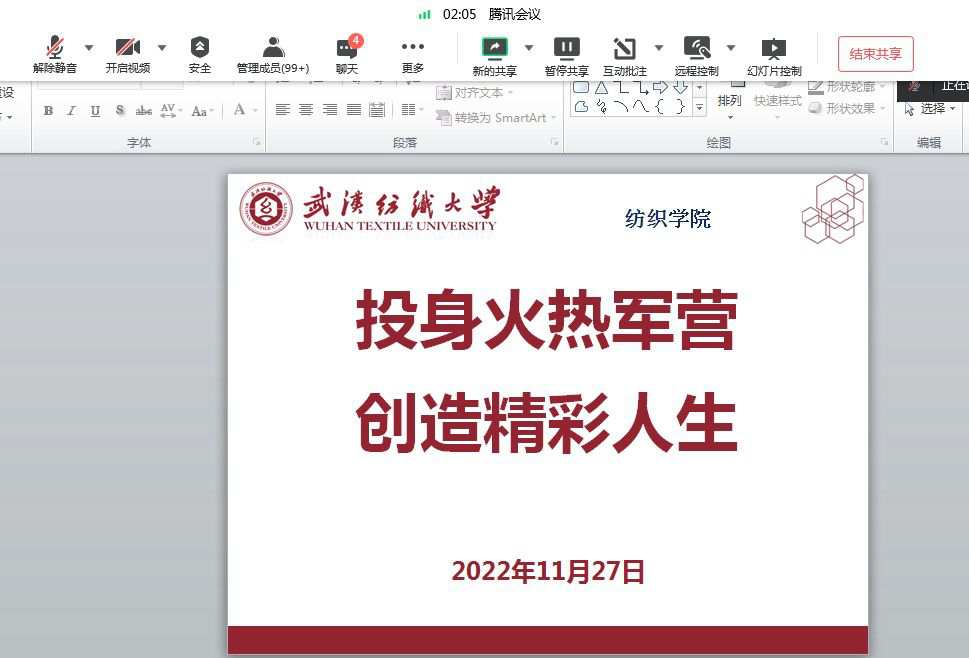Viewport: 969px width, 658px height.
Task: Open the manage members panel
Action: pos(273,55)
